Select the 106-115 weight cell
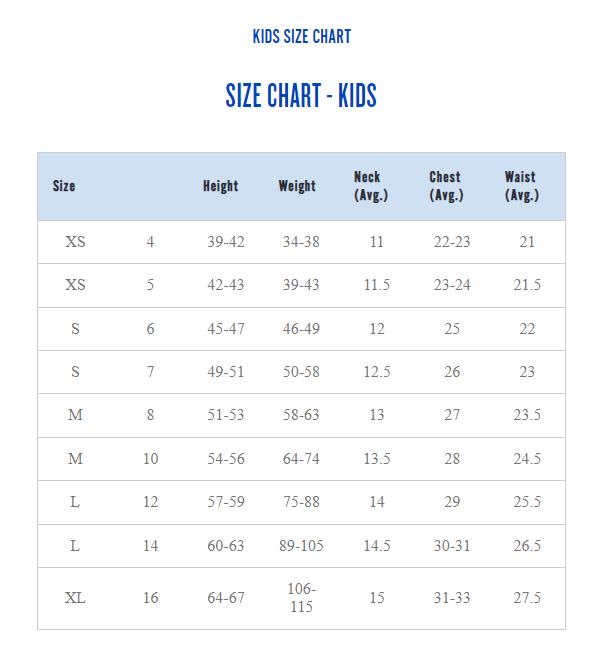Image resolution: width=603 pixels, height=655 pixels. tap(300, 598)
